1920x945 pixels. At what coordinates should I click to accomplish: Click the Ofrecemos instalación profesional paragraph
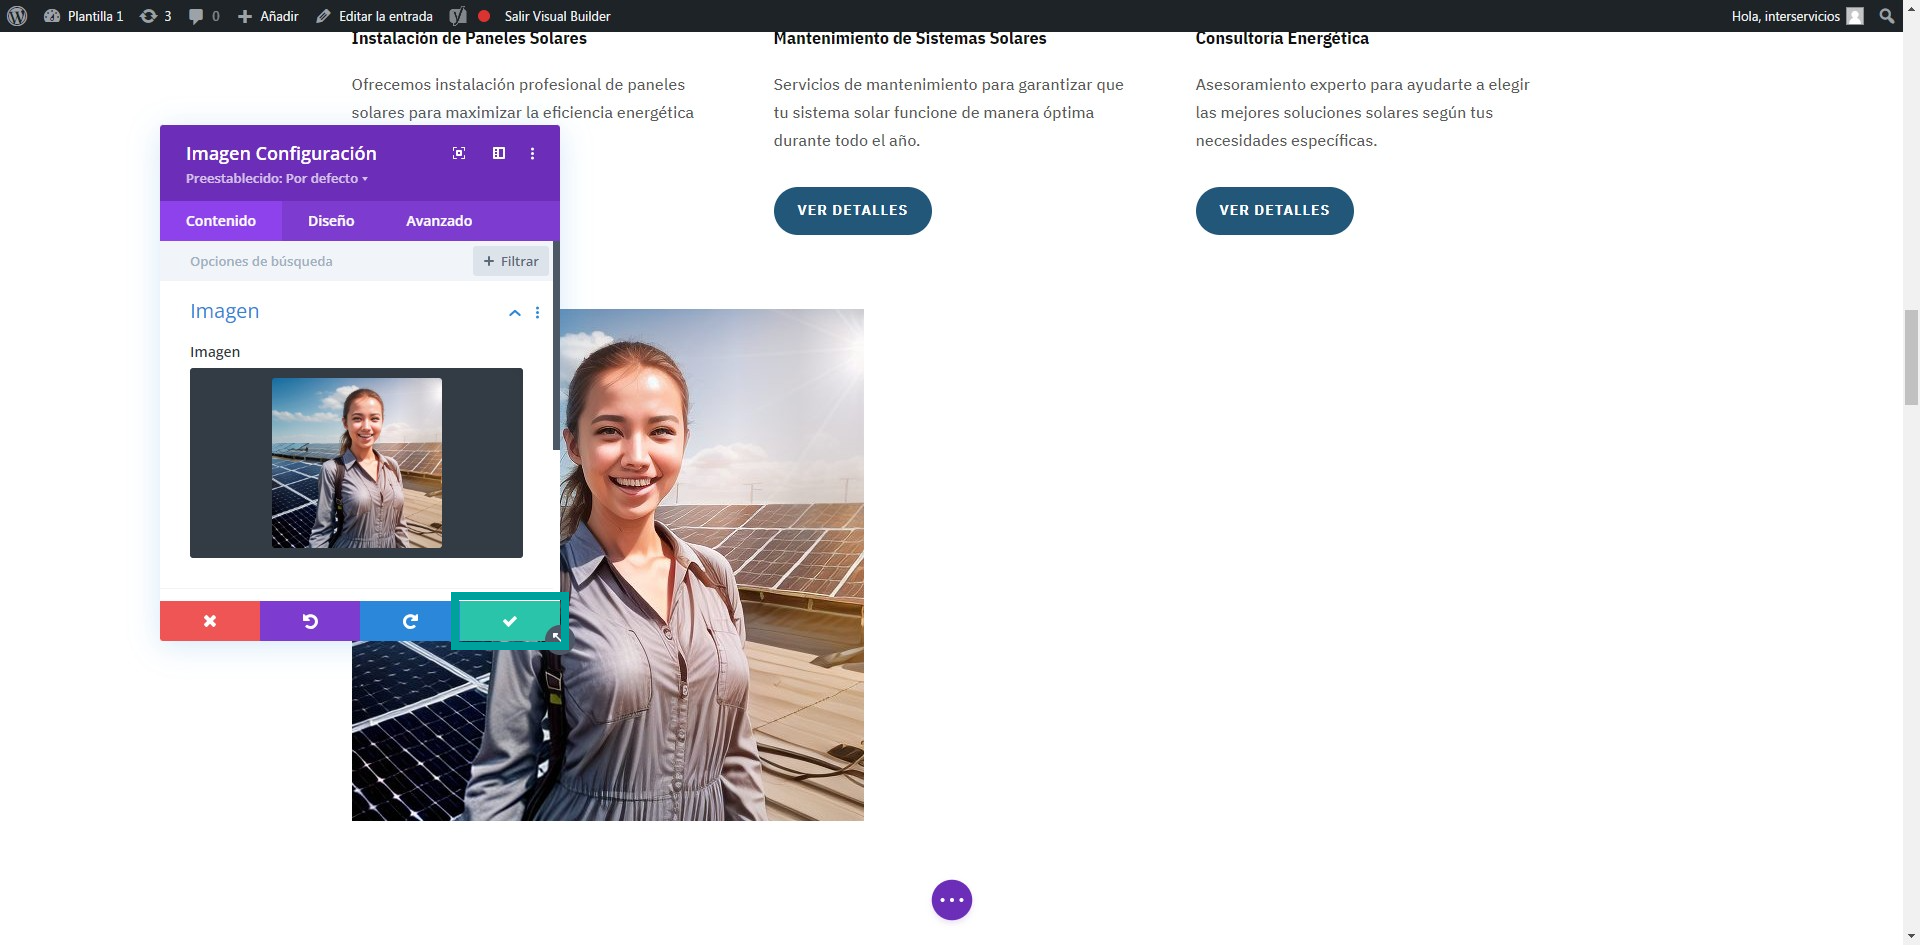[x=523, y=99]
